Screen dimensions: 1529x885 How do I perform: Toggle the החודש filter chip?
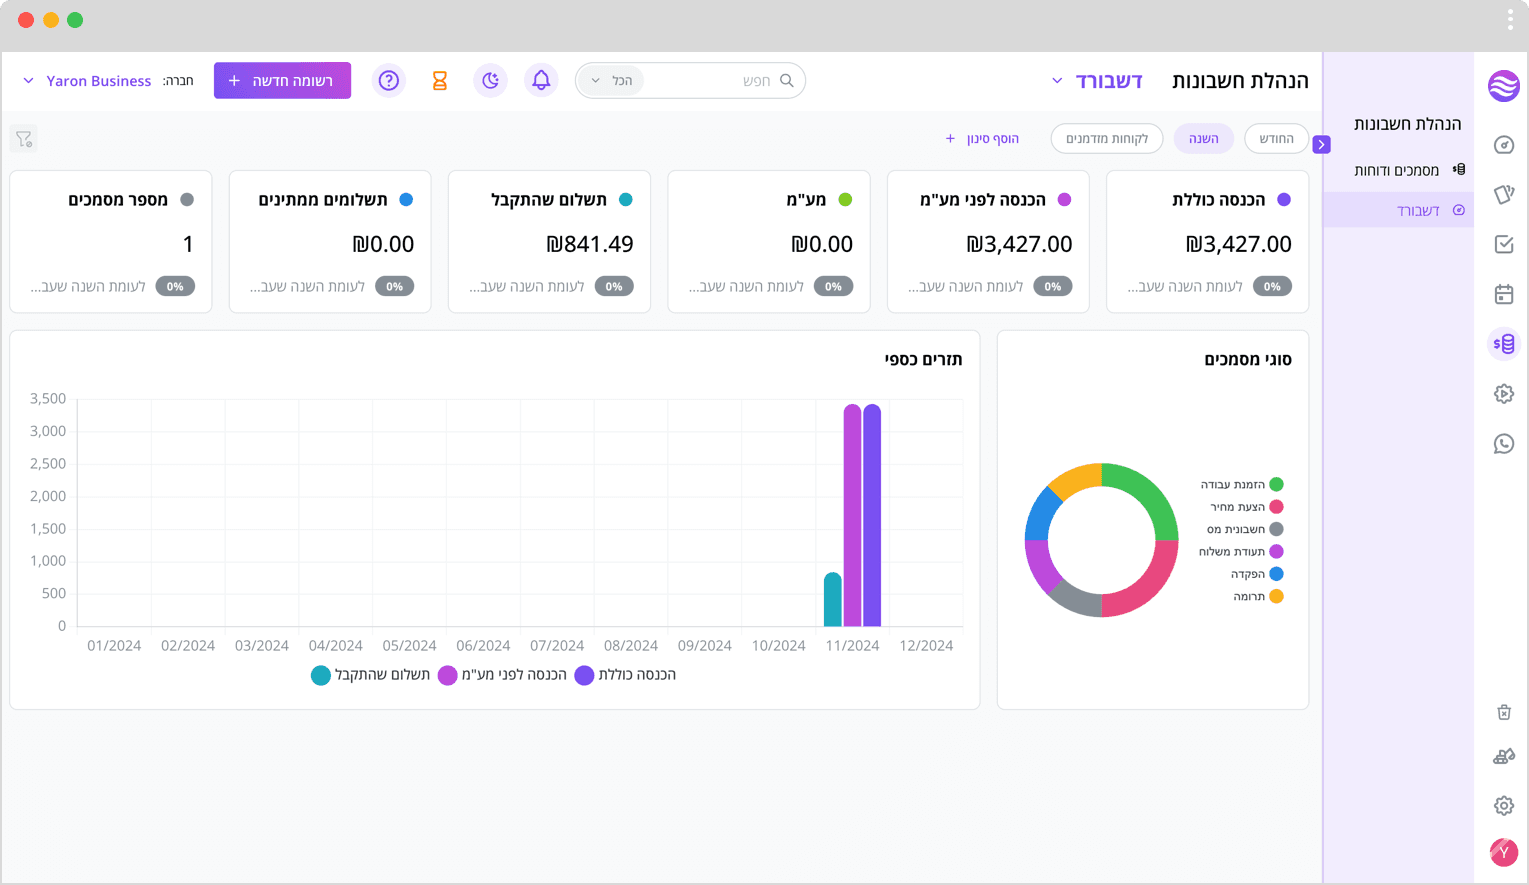click(1276, 138)
